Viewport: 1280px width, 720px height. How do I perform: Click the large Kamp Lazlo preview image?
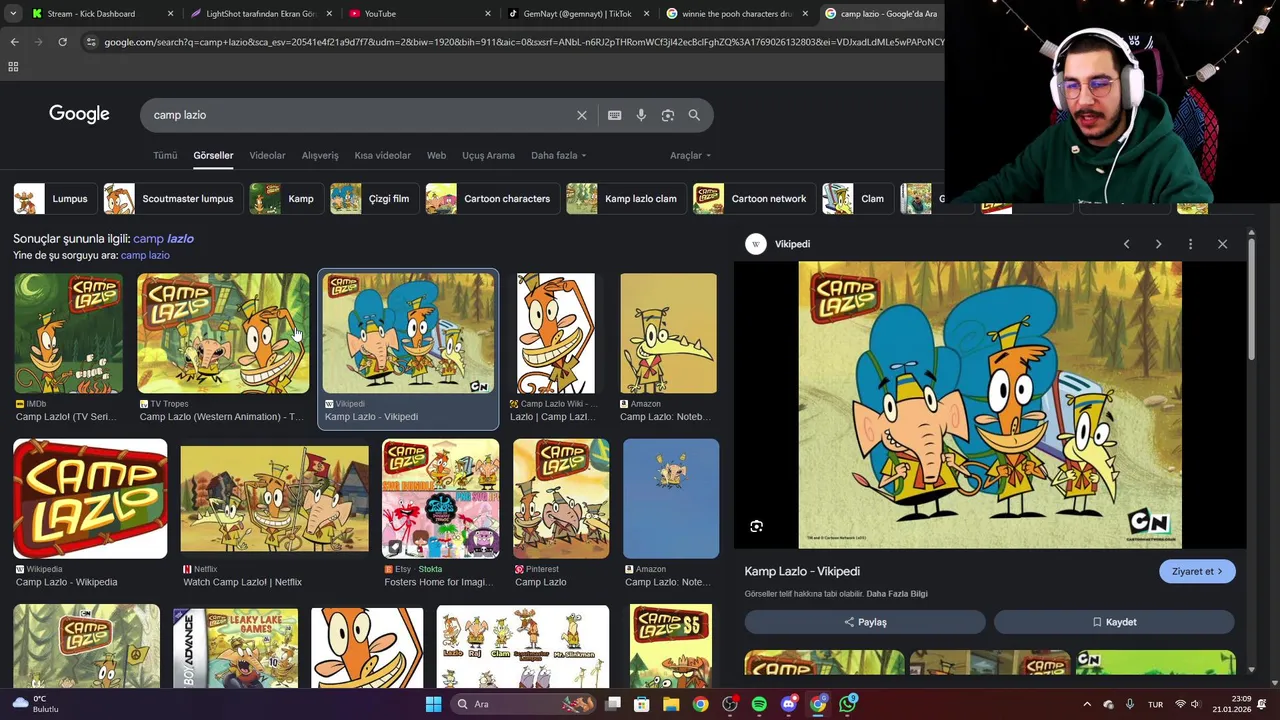[x=990, y=405]
